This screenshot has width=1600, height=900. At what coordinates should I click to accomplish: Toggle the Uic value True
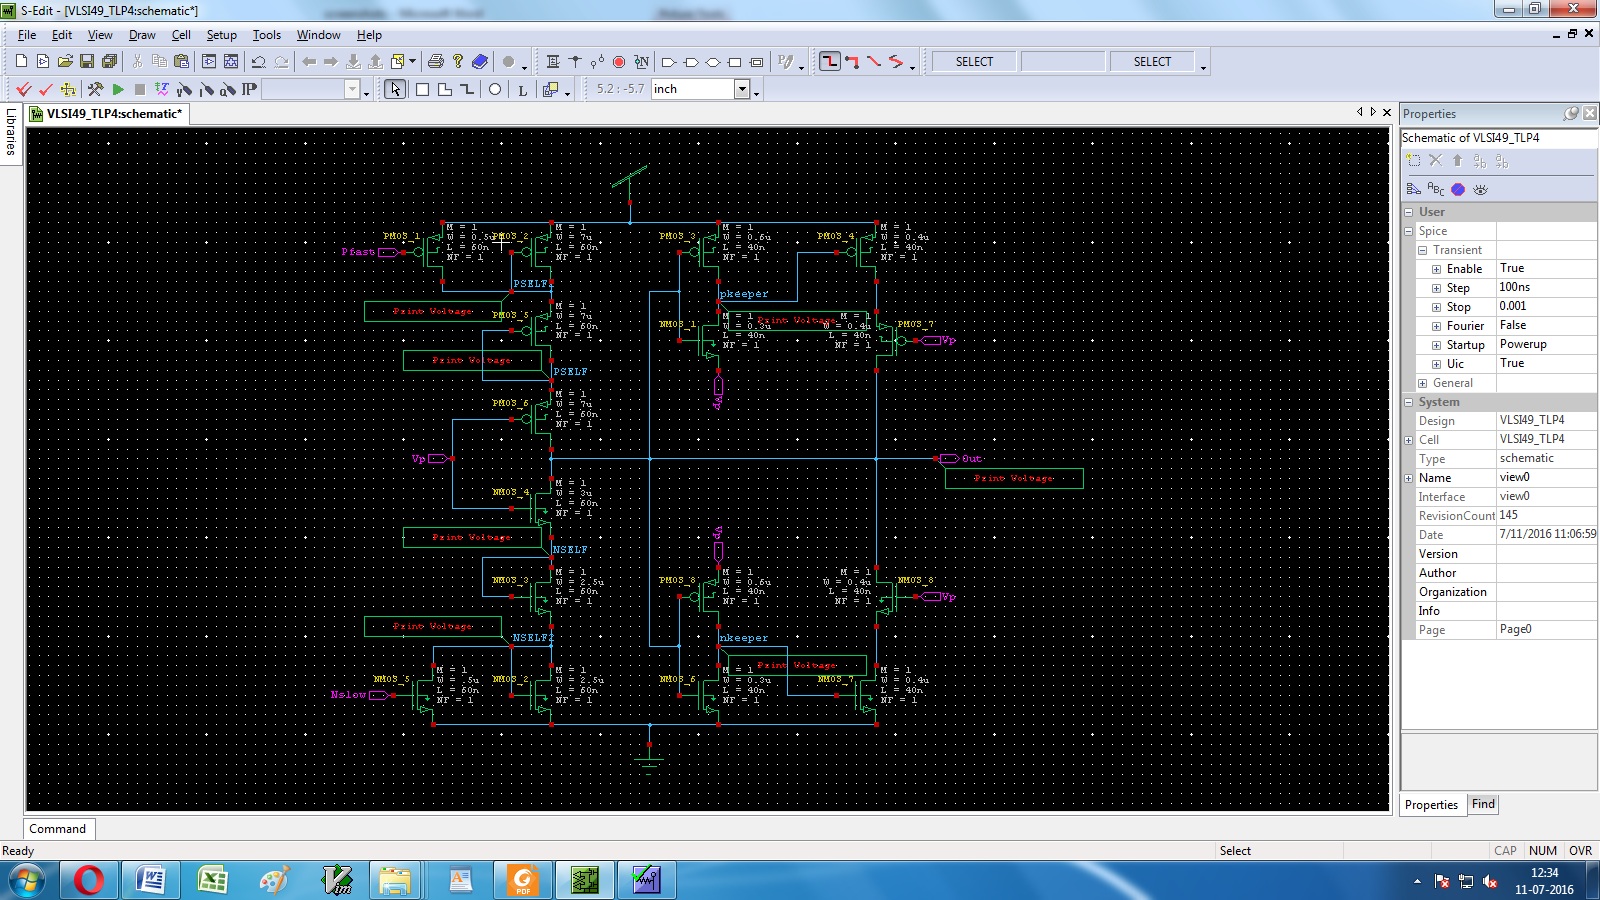point(1546,363)
